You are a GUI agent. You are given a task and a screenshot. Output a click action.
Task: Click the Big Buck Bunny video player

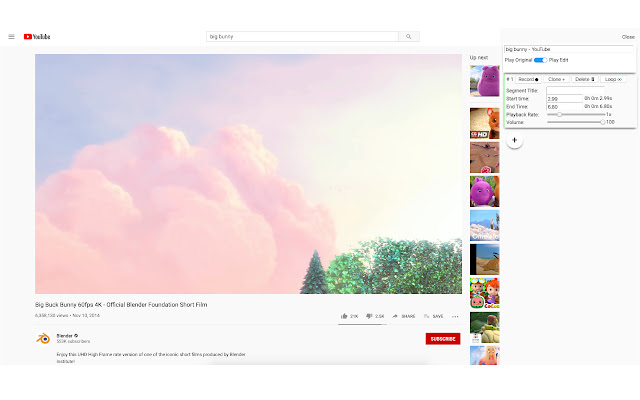pyautogui.click(x=248, y=174)
